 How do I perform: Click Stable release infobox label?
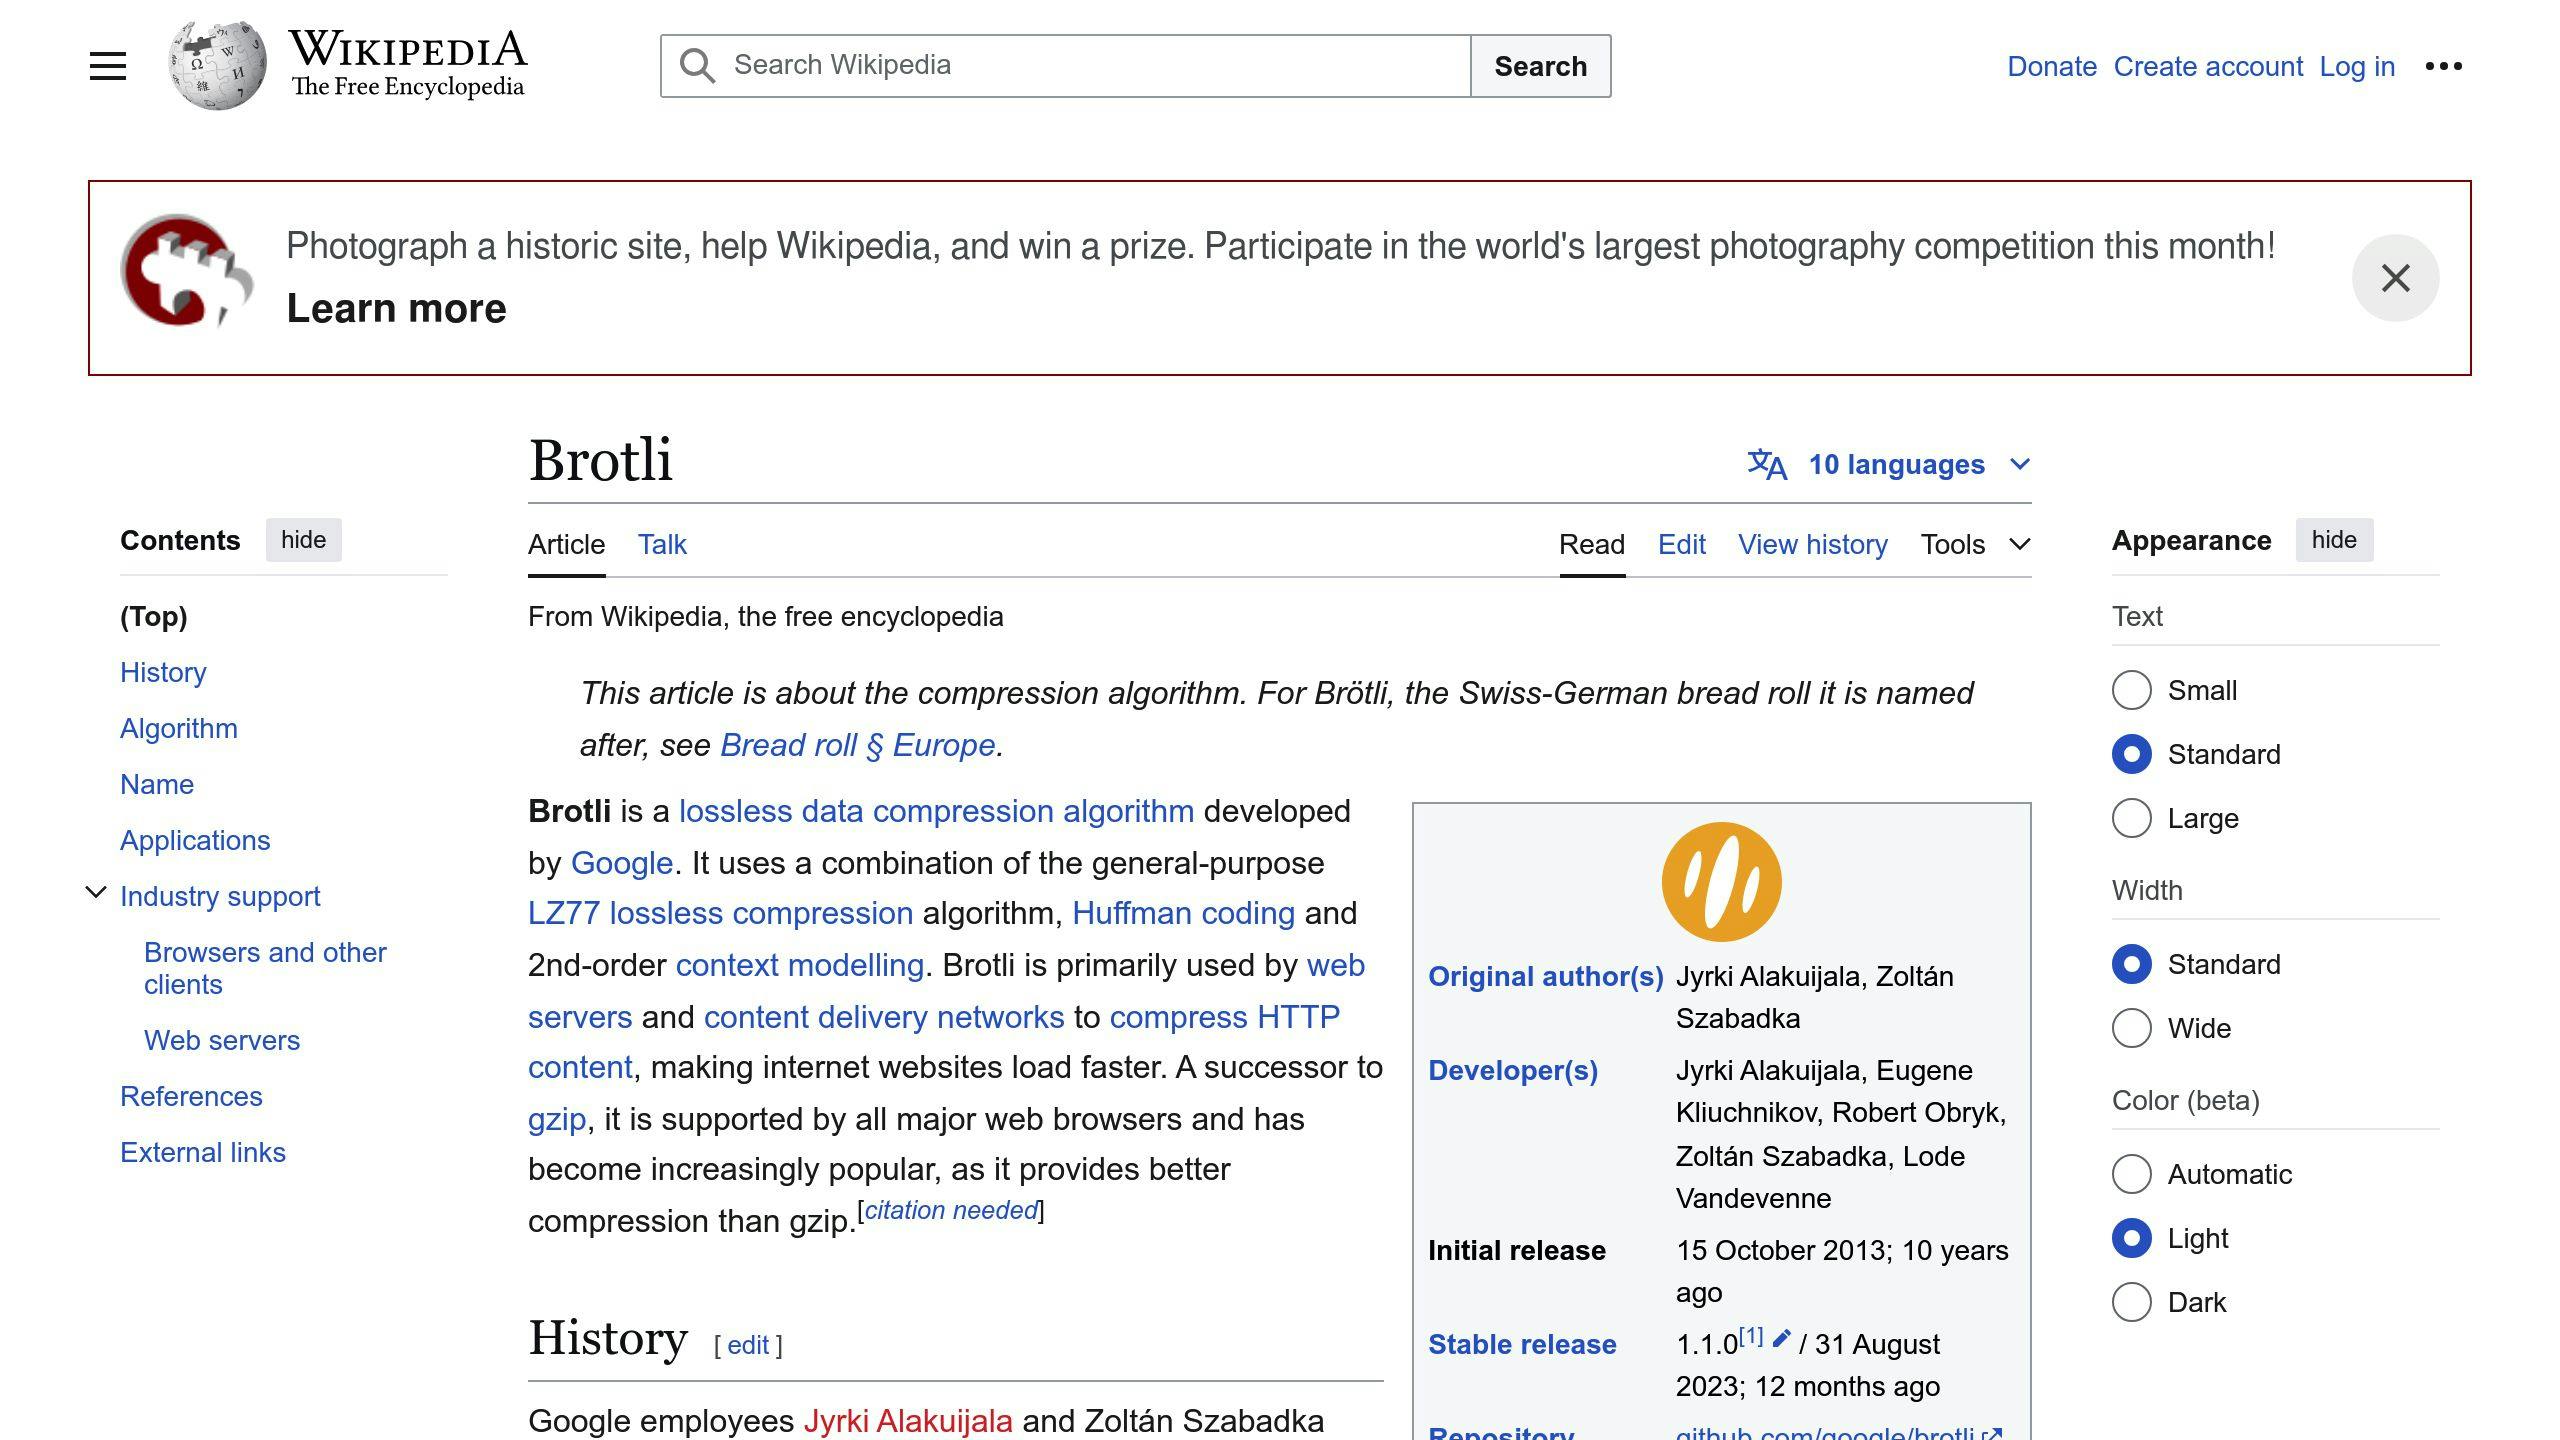point(1522,1344)
